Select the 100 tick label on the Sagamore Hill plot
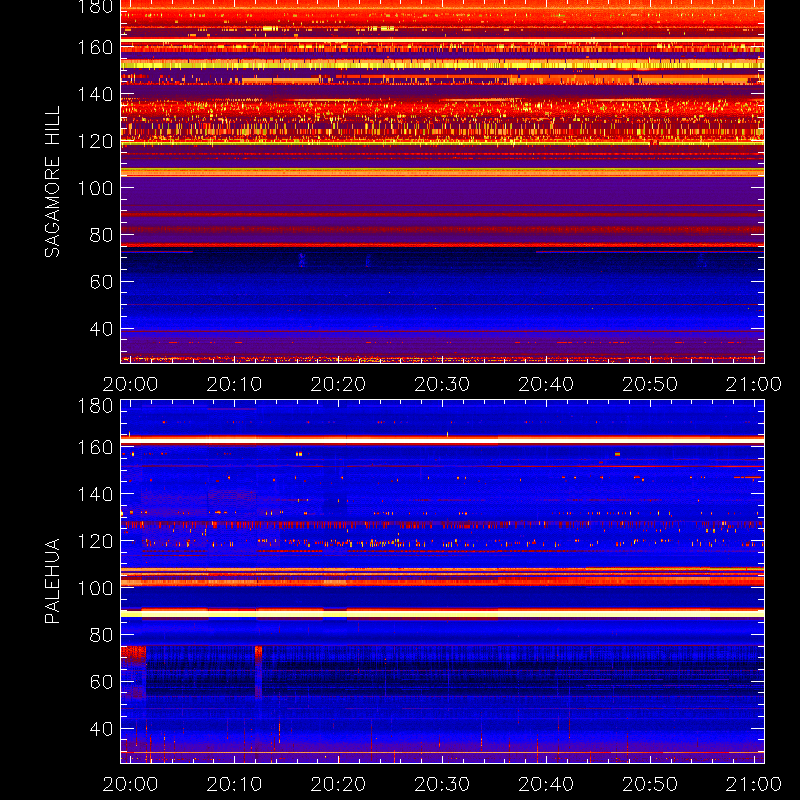 (95, 188)
